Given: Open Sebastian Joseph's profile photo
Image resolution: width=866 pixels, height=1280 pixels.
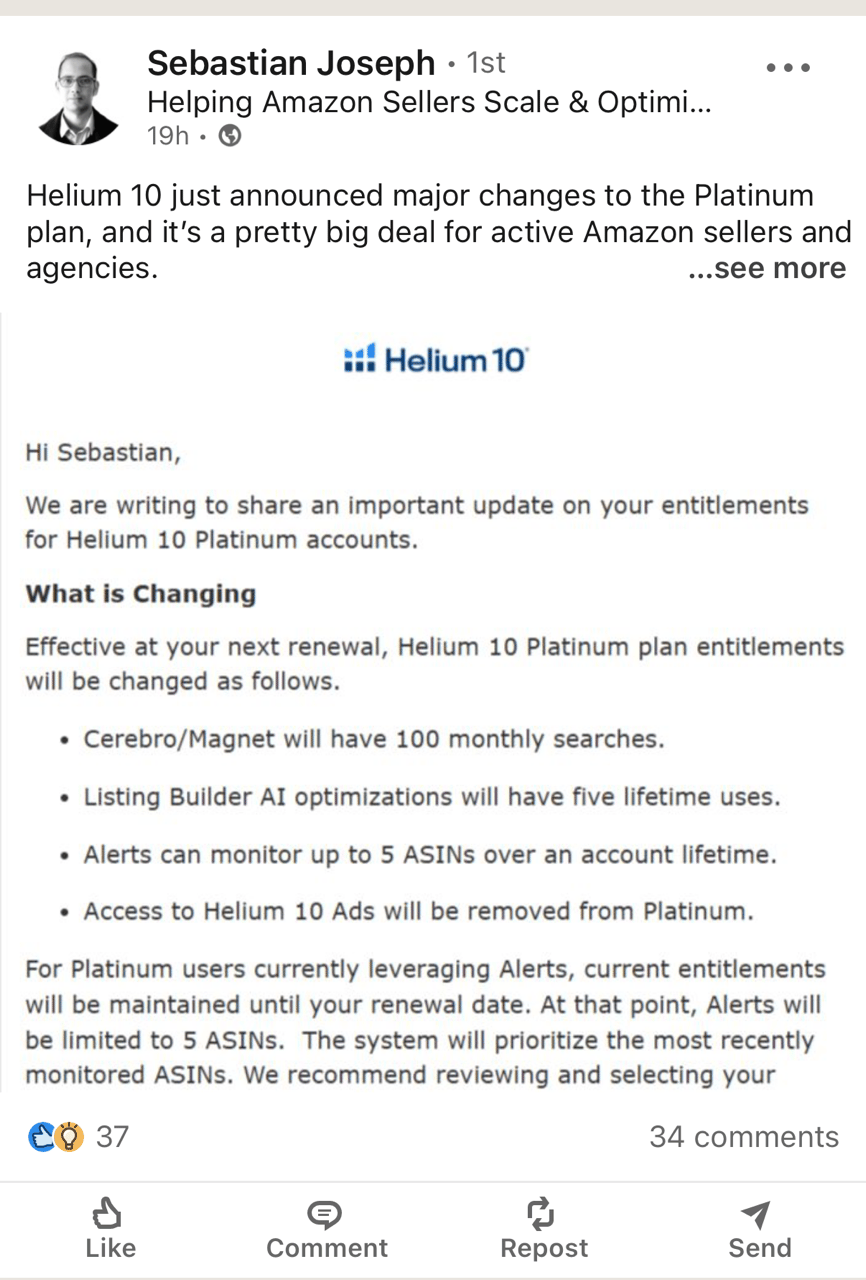Looking at the screenshot, I should pyautogui.click(x=78, y=97).
